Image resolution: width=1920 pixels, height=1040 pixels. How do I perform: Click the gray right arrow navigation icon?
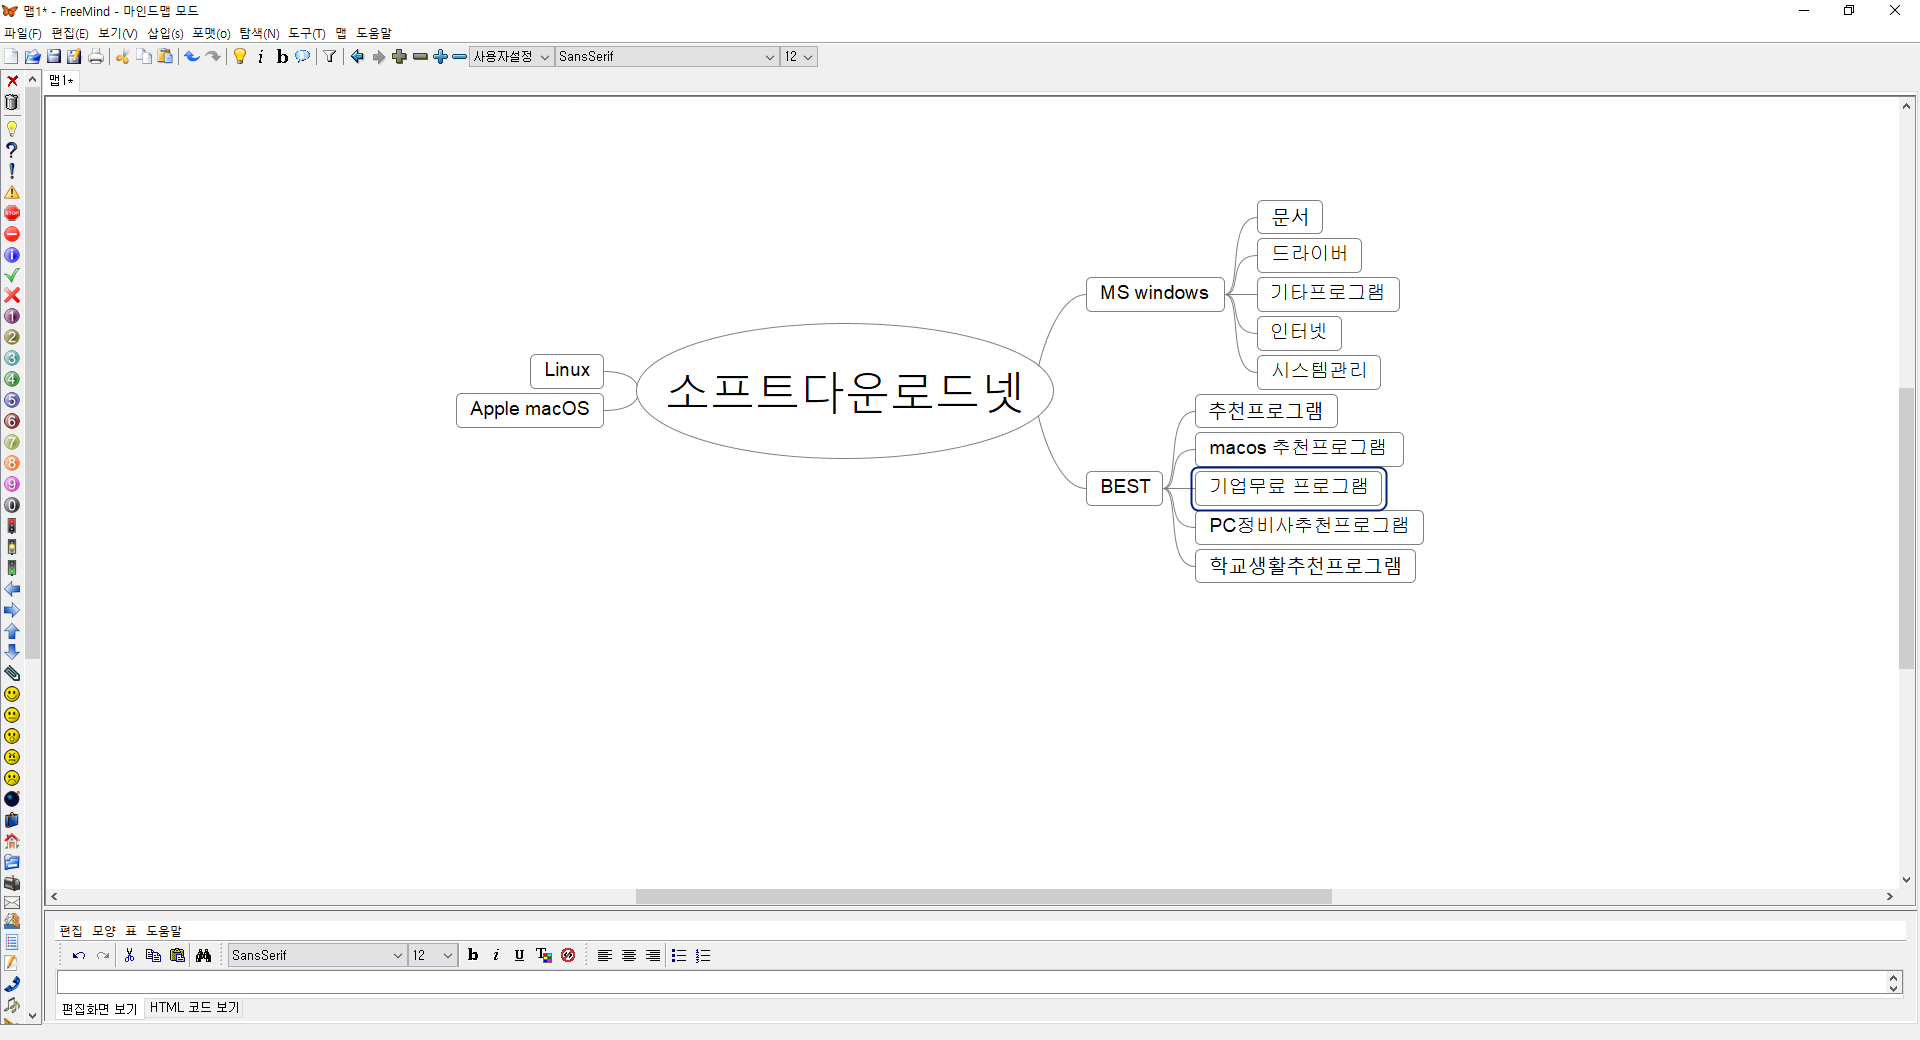[x=378, y=57]
